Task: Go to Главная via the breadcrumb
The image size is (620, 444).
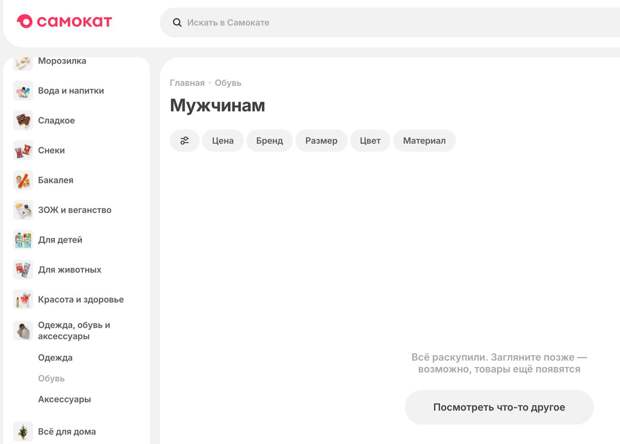Action: point(187,83)
